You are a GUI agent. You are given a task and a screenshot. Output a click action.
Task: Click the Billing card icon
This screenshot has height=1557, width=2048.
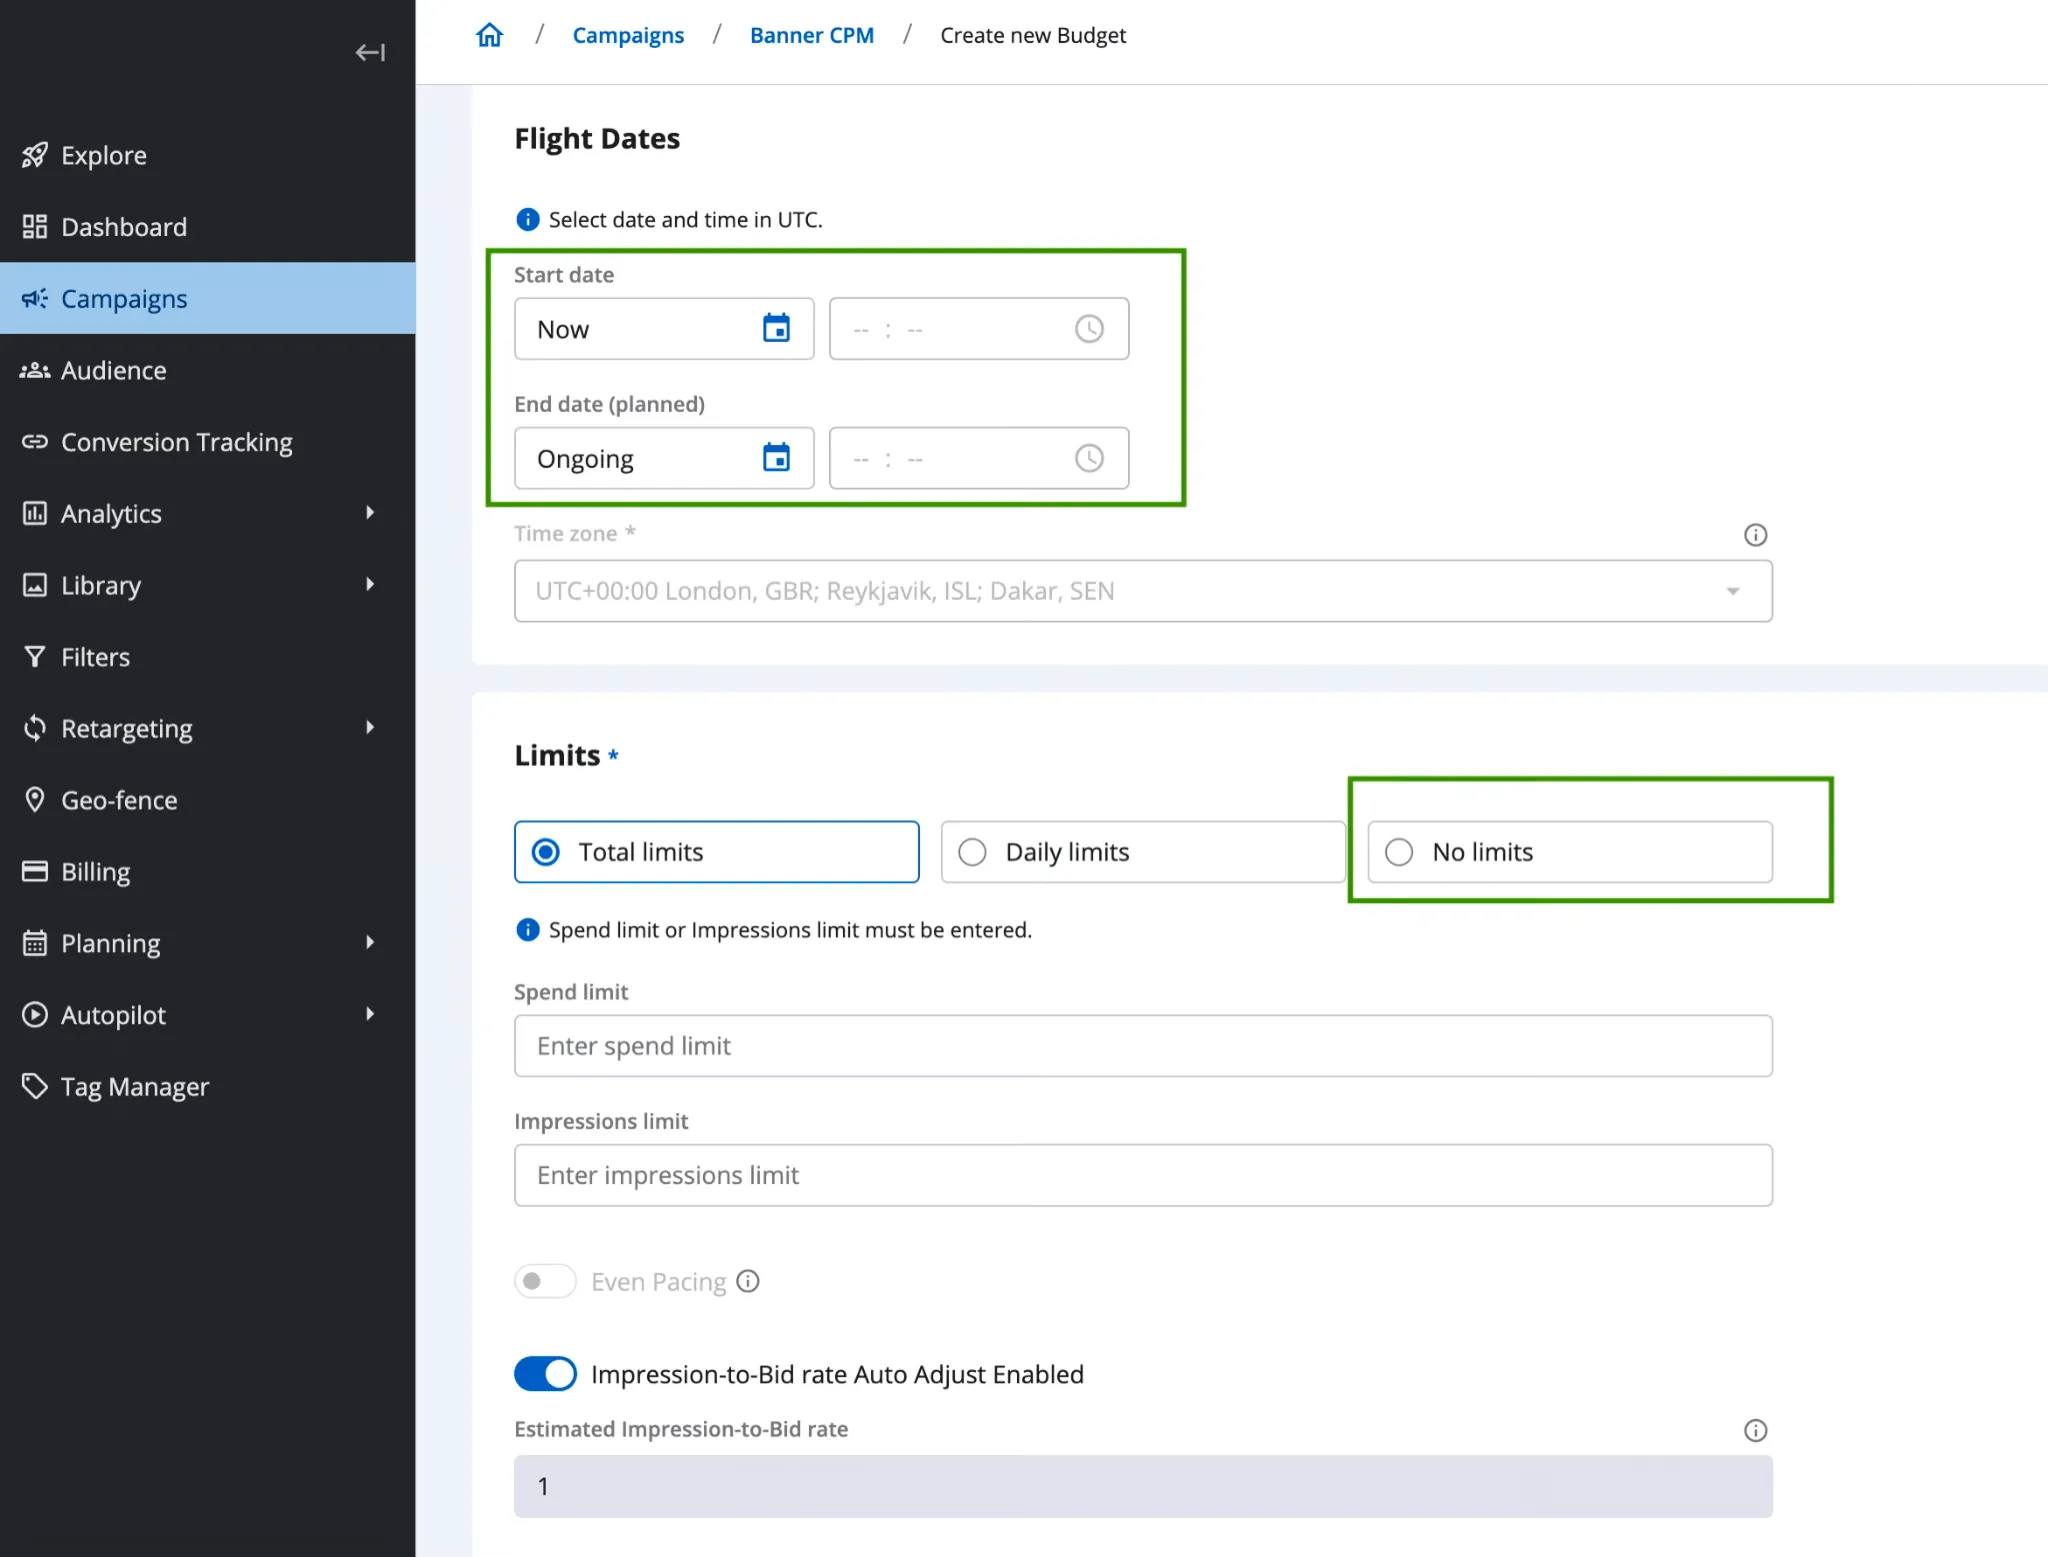pyautogui.click(x=35, y=871)
